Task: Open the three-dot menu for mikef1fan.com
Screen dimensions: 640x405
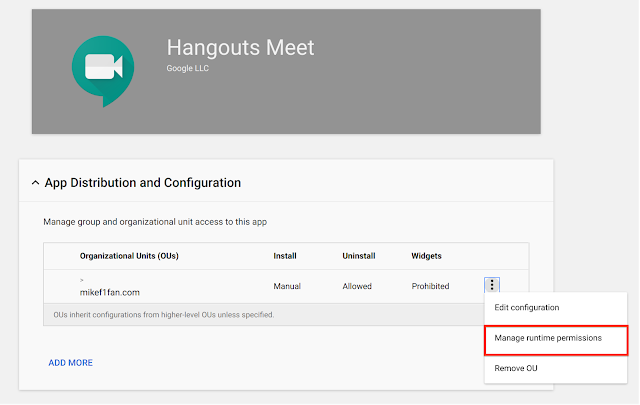Action: tap(492, 285)
